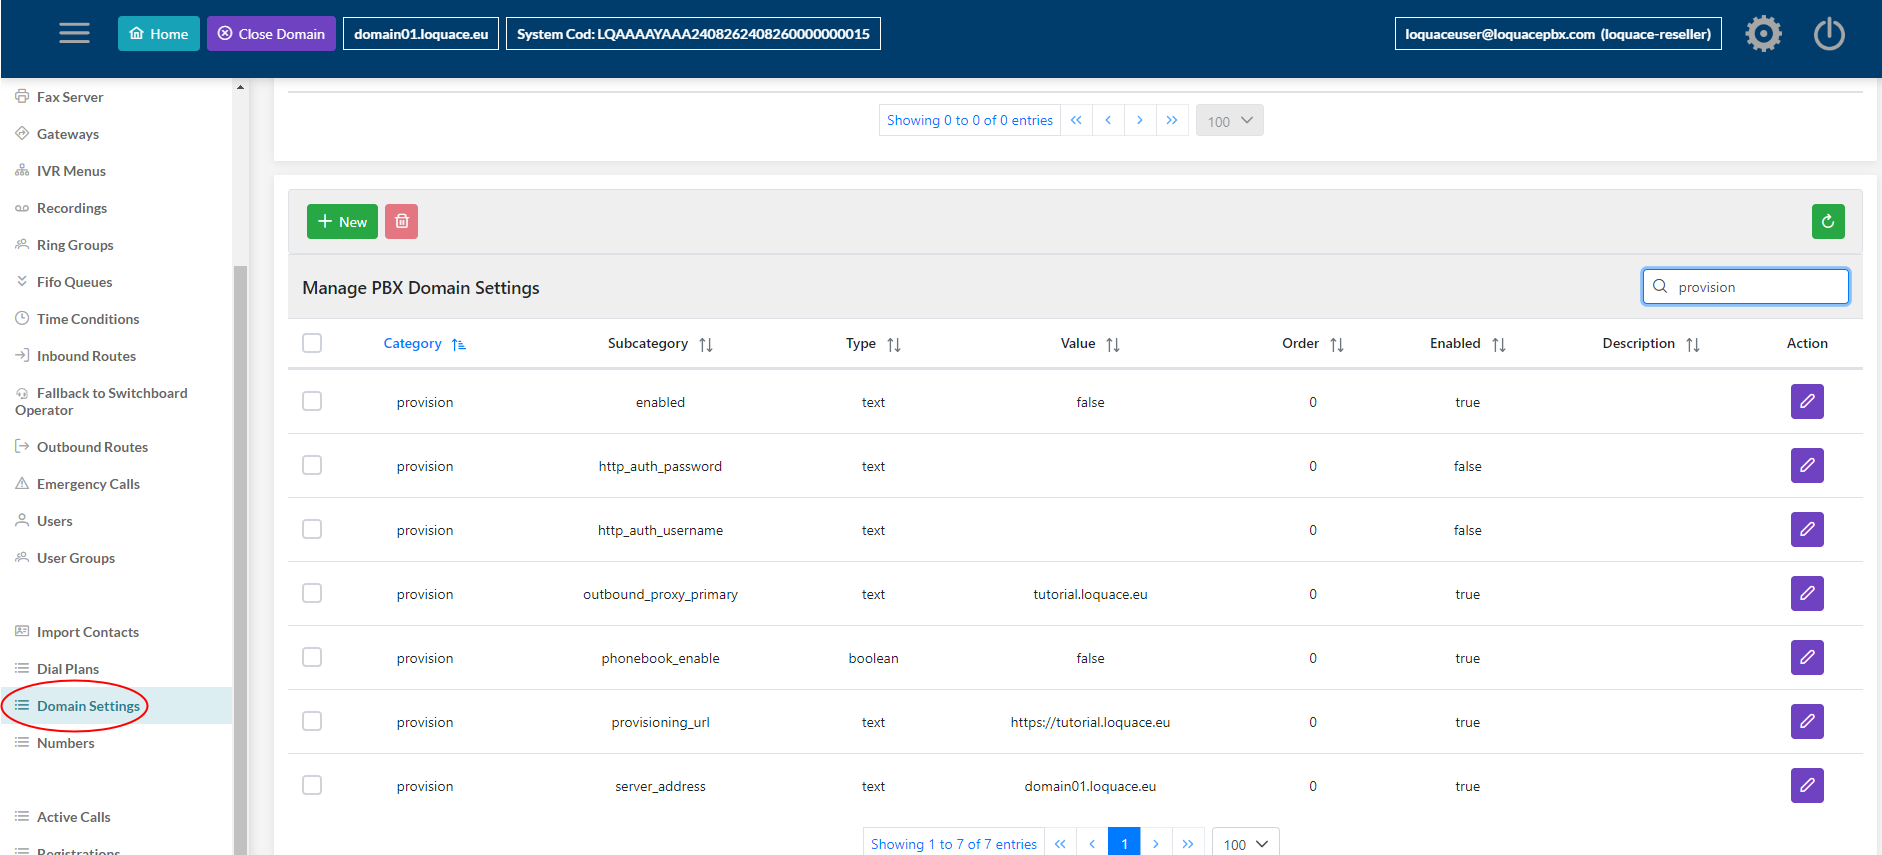Check the phonebook_enable row checkbox

click(312, 657)
